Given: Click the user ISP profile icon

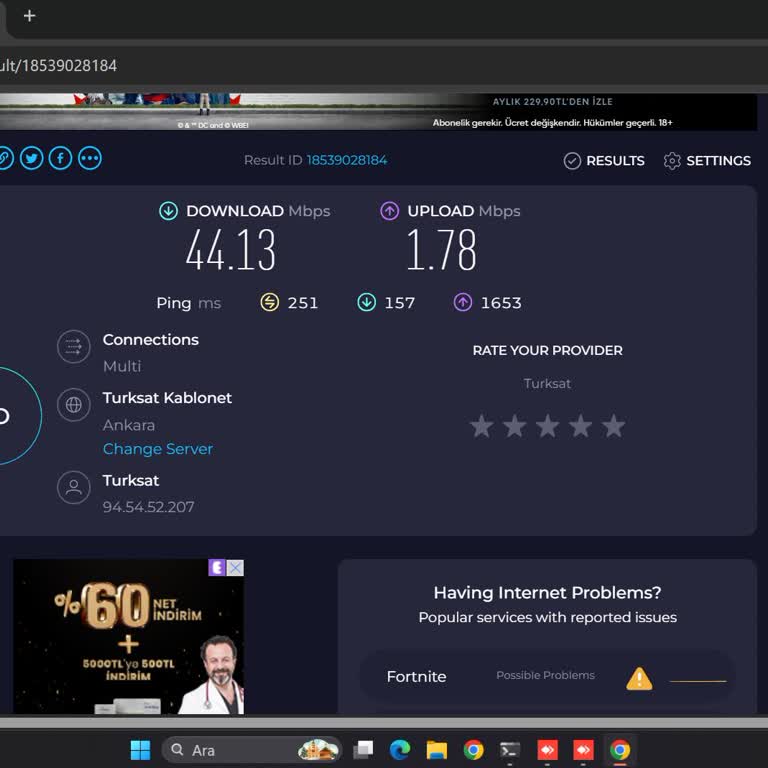Looking at the screenshot, I should [73, 487].
